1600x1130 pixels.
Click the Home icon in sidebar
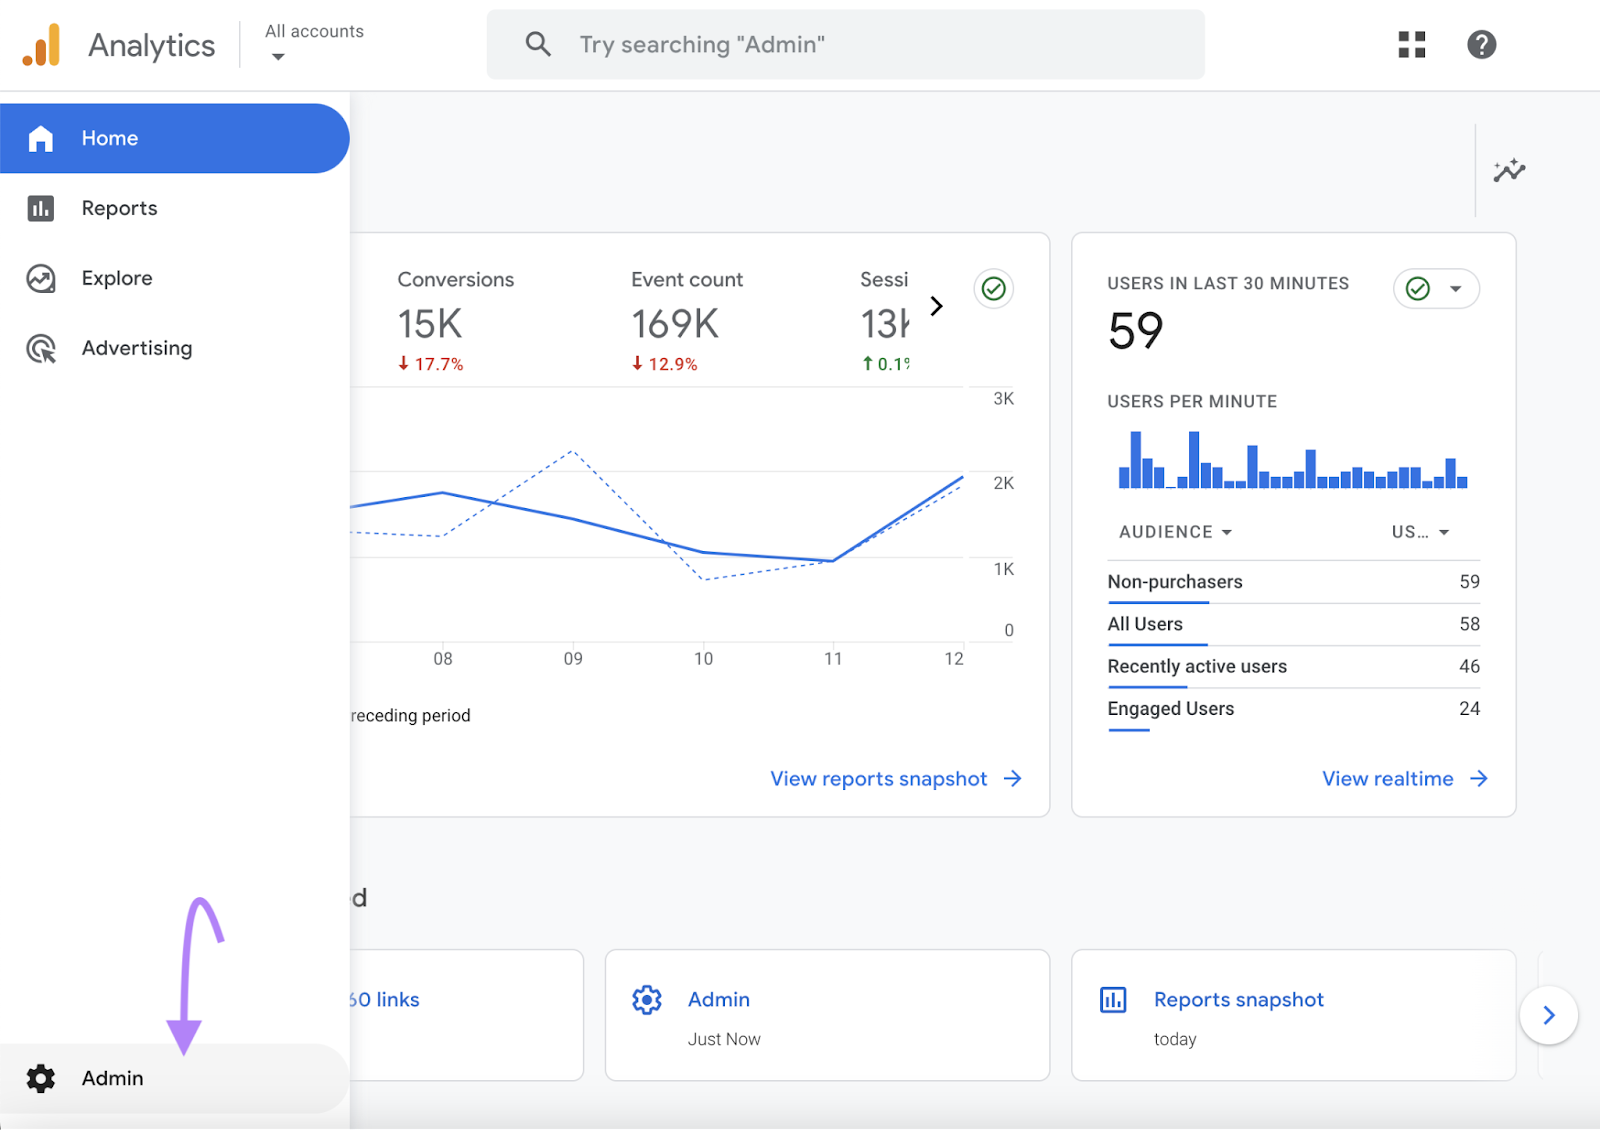point(41,138)
